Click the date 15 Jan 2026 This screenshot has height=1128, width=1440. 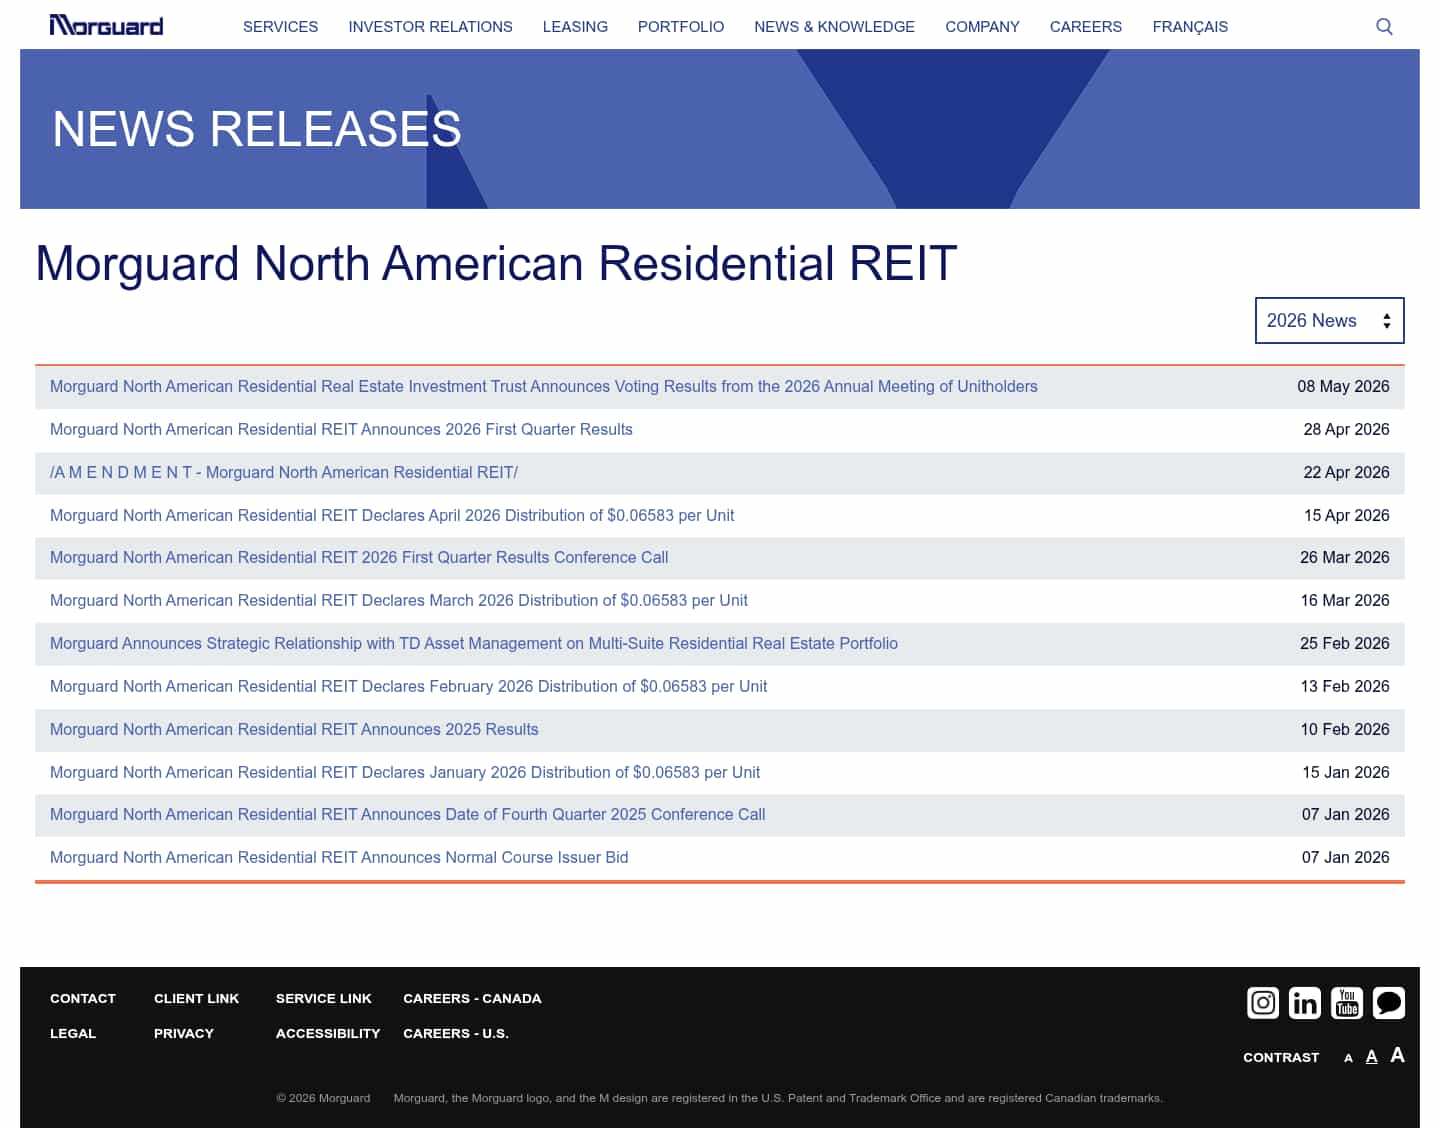point(1346,772)
